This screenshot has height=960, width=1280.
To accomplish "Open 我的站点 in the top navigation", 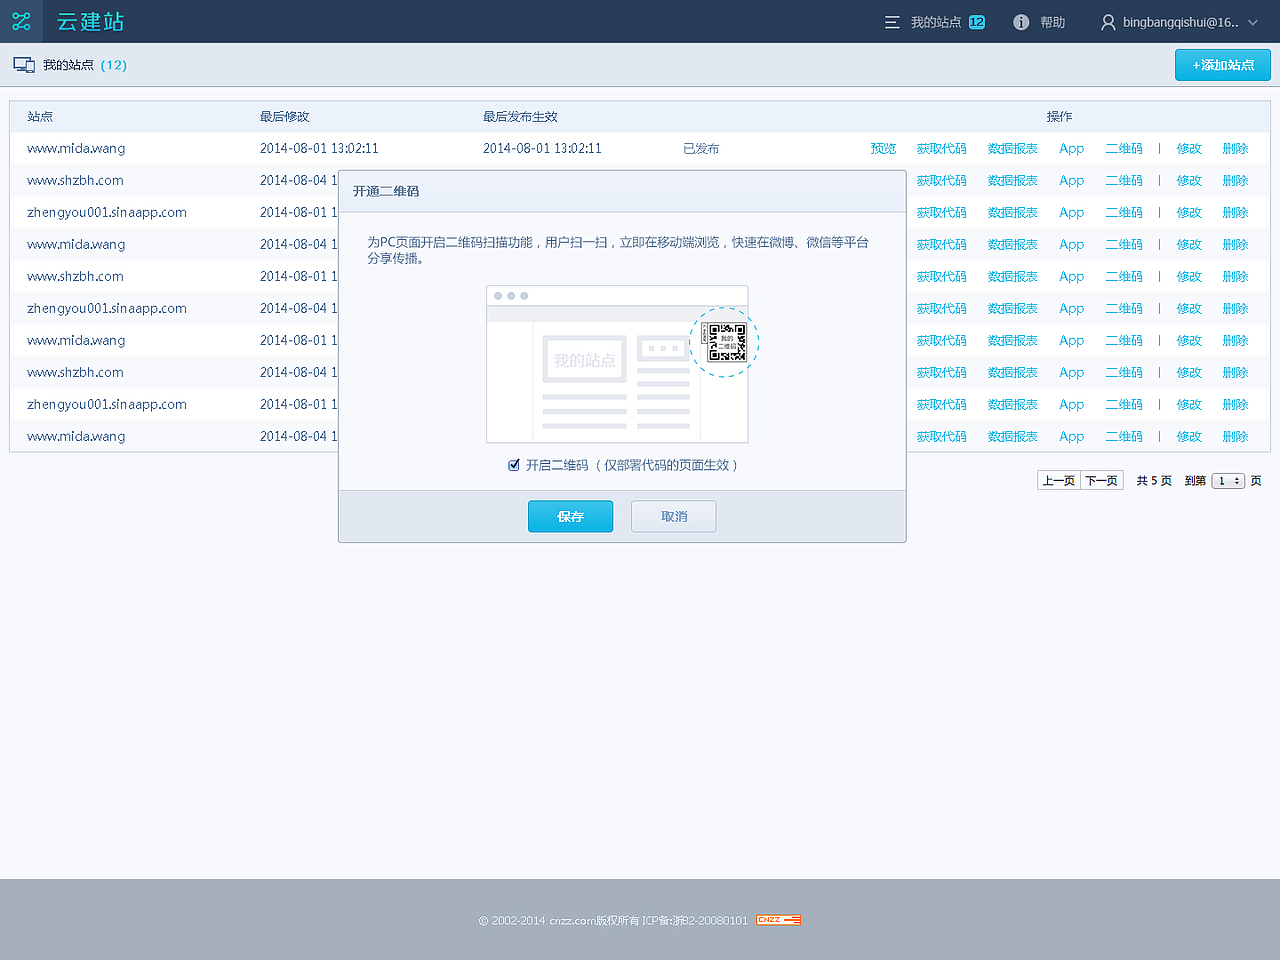I will [x=936, y=22].
